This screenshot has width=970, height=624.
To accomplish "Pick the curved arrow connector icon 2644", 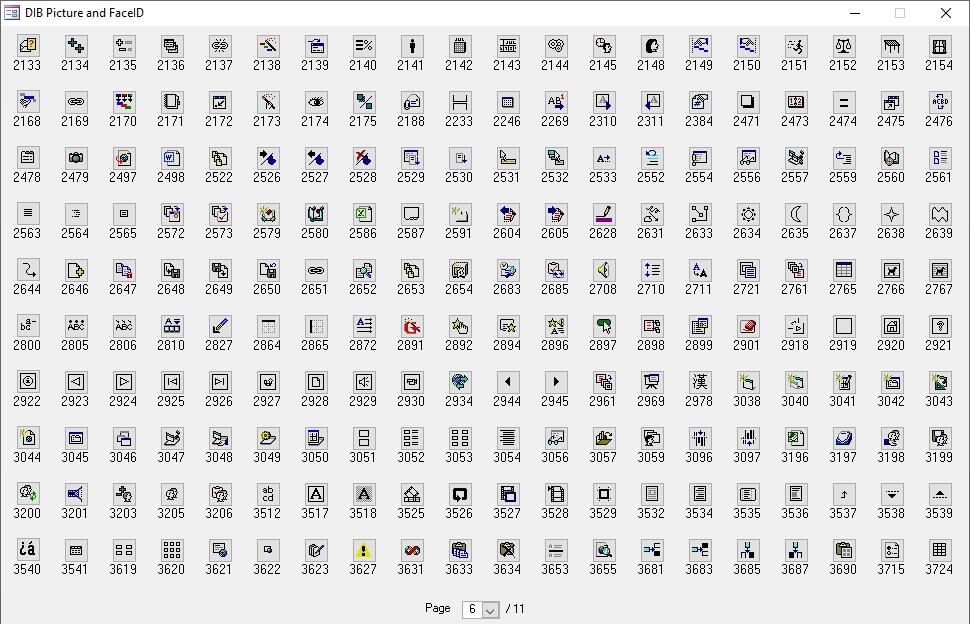I will 27,270.
